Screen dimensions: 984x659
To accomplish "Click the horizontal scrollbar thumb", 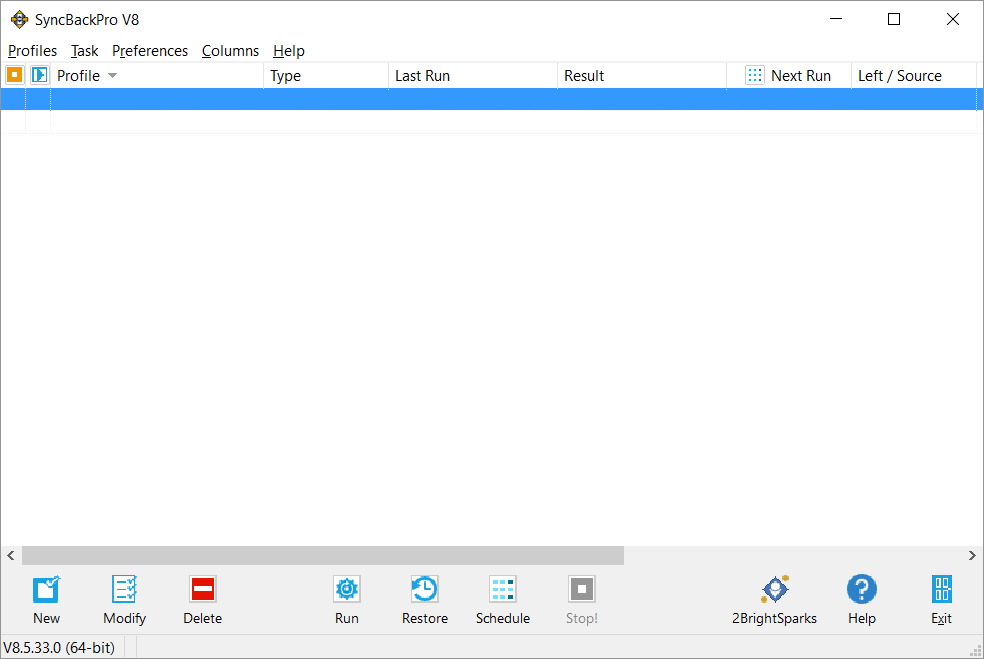I will click(x=323, y=555).
